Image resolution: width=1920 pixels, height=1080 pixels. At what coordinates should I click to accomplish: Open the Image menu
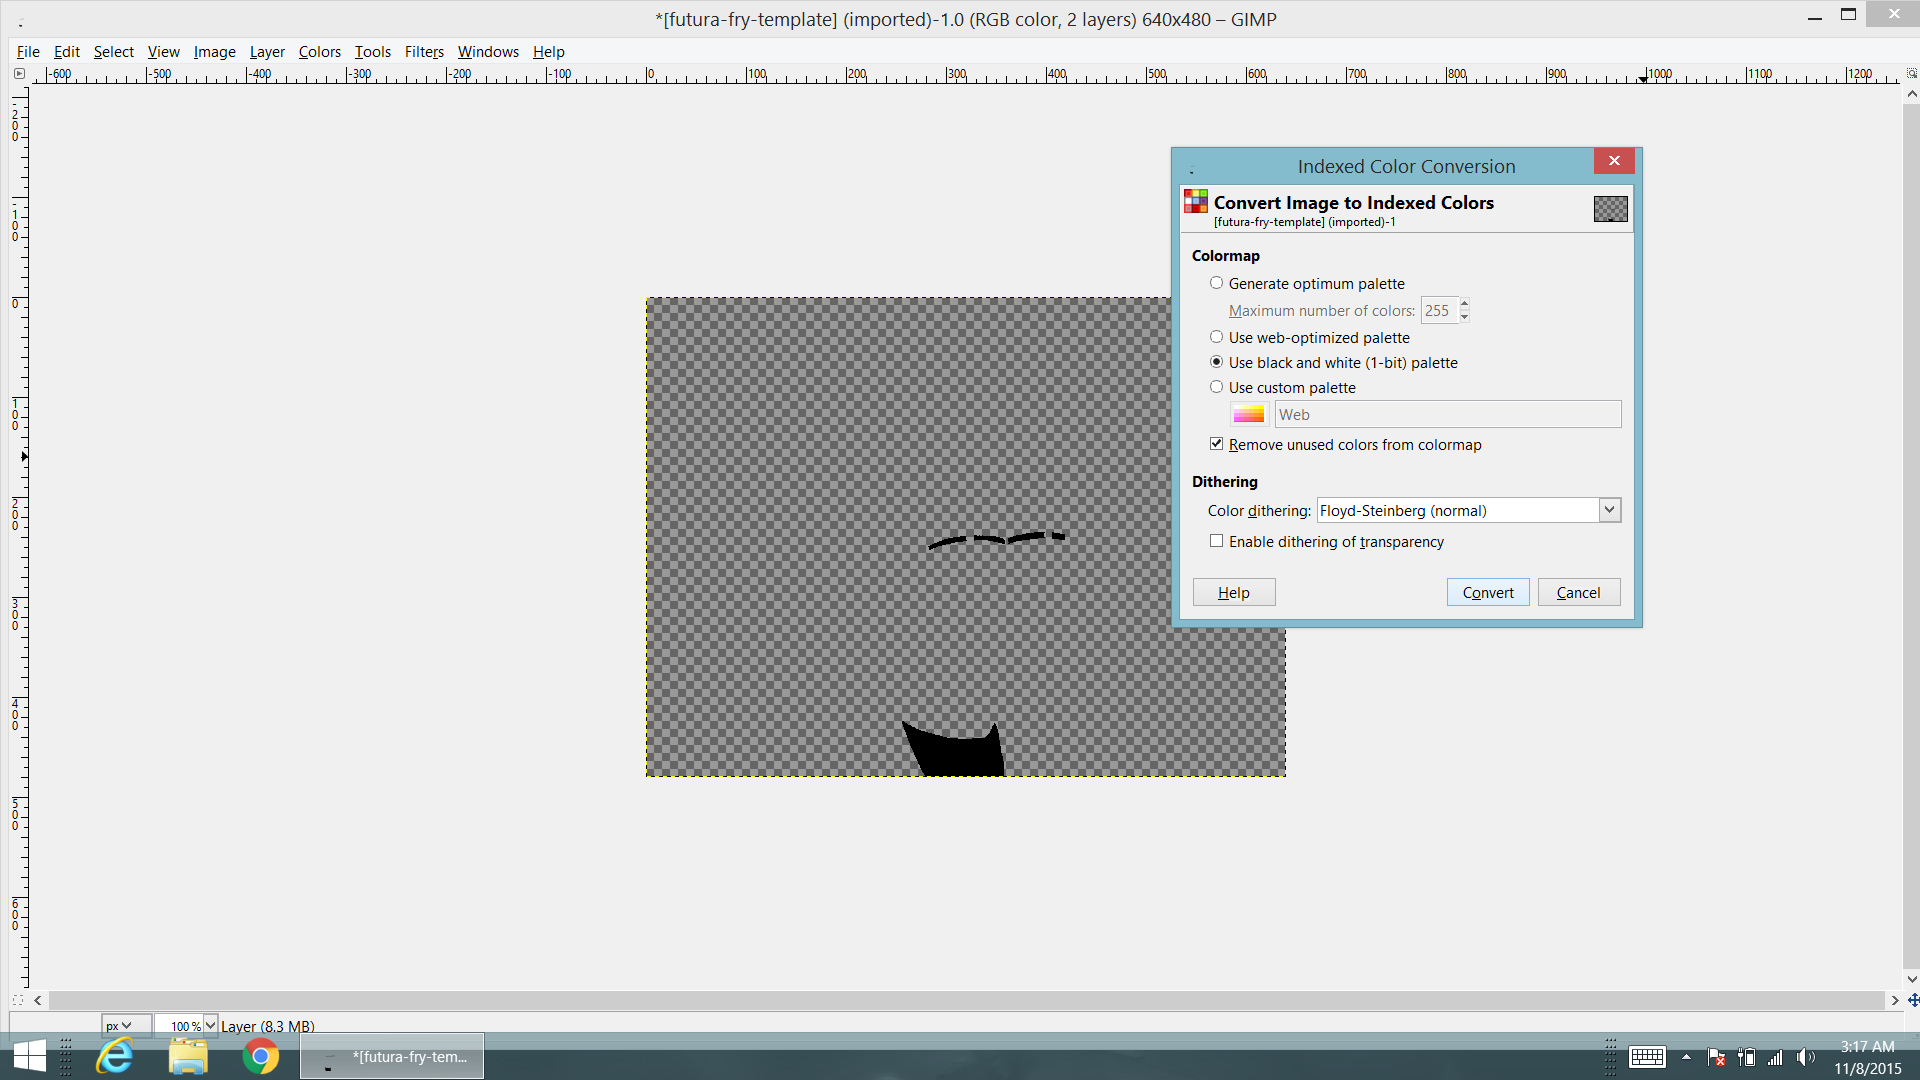(214, 52)
